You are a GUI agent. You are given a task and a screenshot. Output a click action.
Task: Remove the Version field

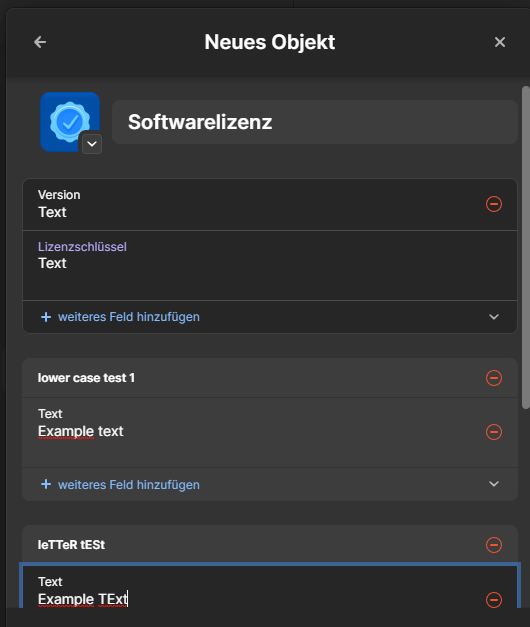click(494, 204)
